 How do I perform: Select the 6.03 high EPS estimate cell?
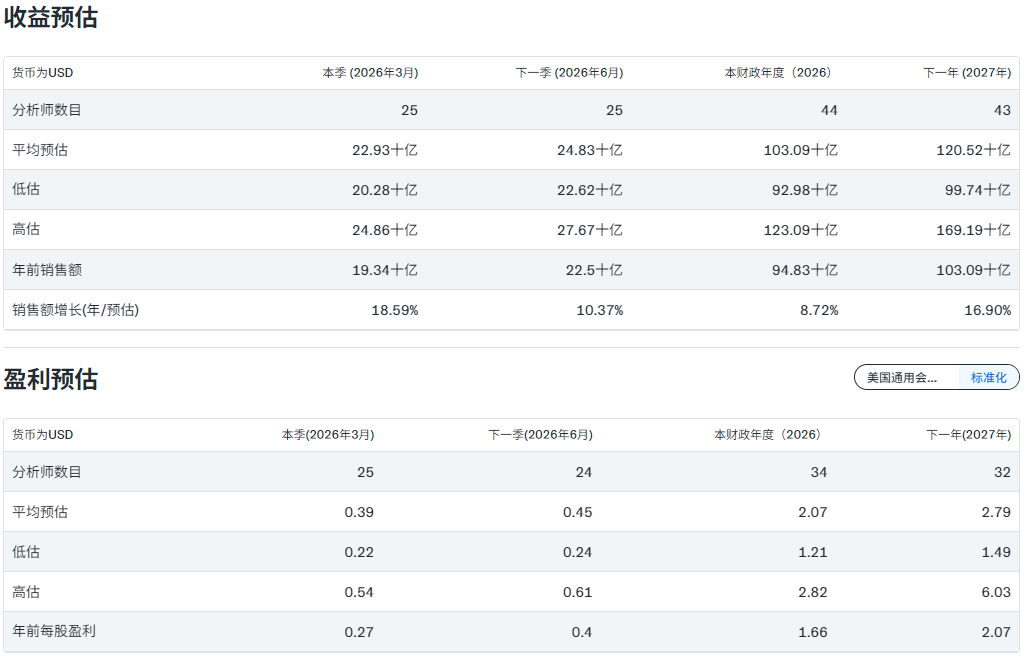click(996, 592)
